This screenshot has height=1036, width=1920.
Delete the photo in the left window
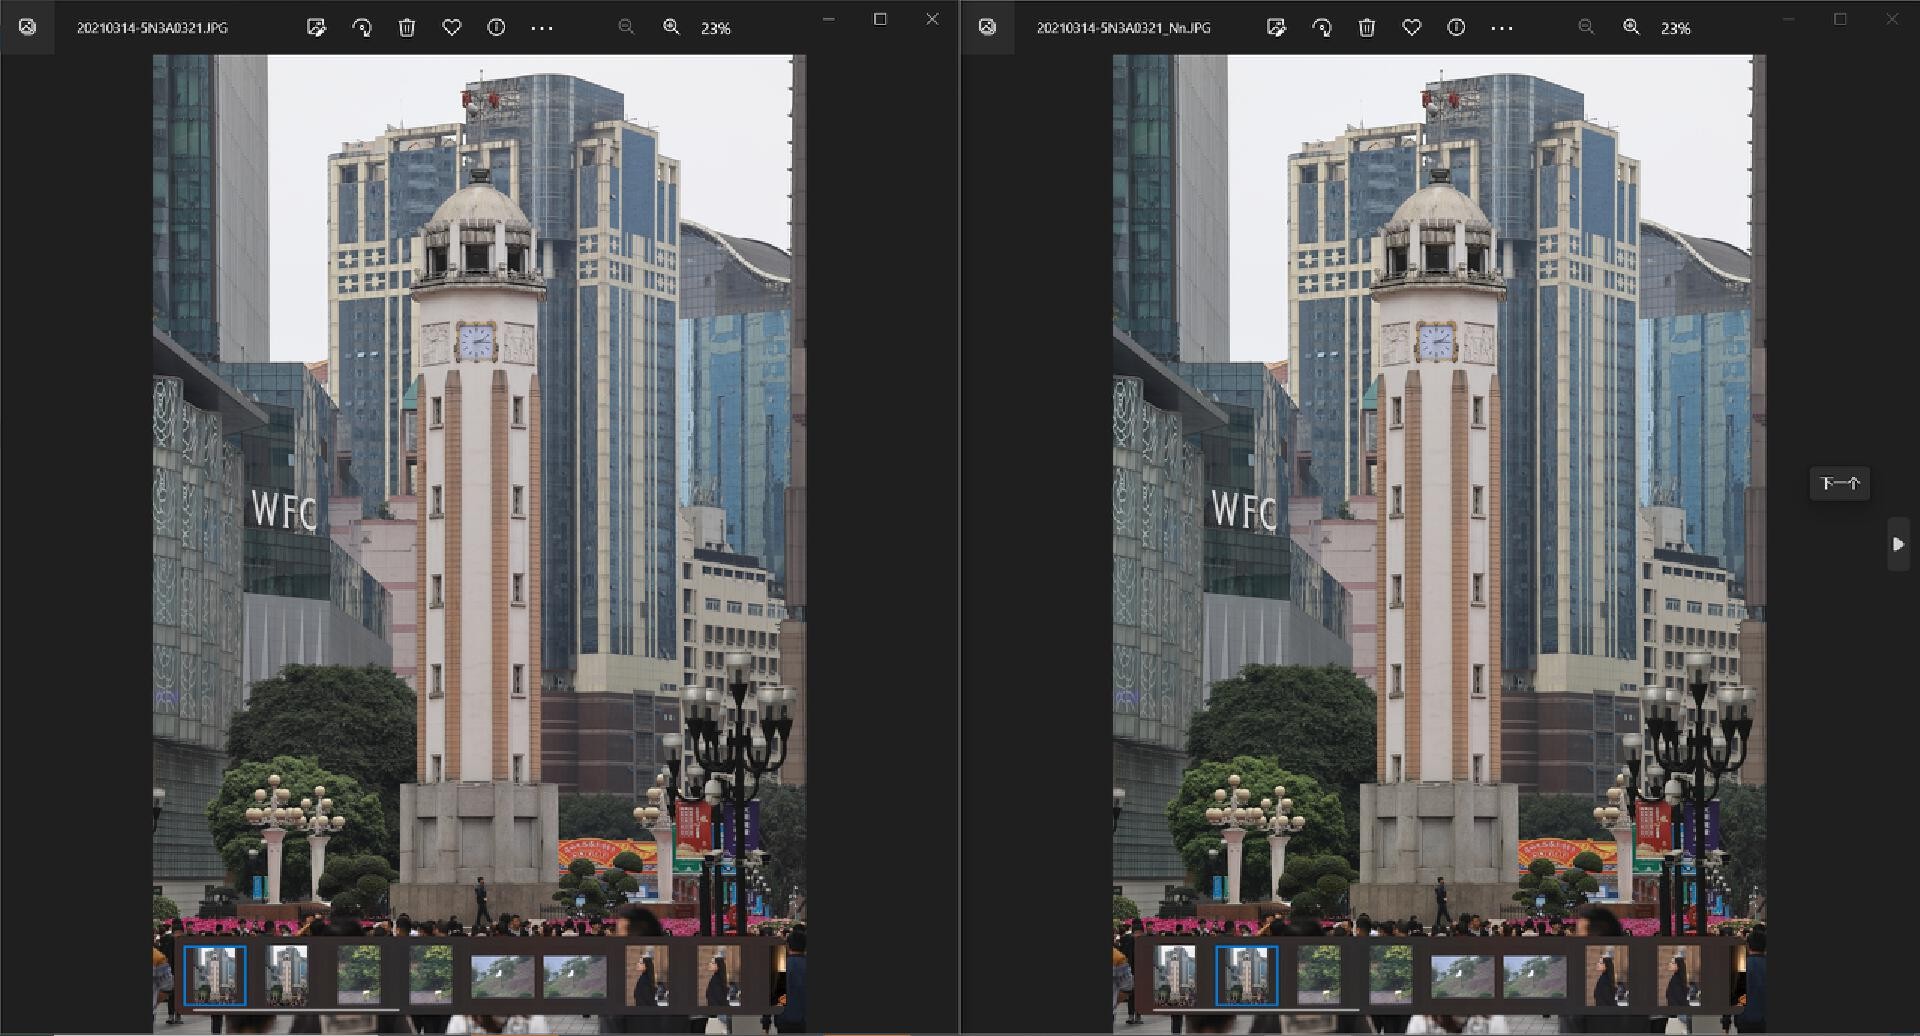point(407,28)
